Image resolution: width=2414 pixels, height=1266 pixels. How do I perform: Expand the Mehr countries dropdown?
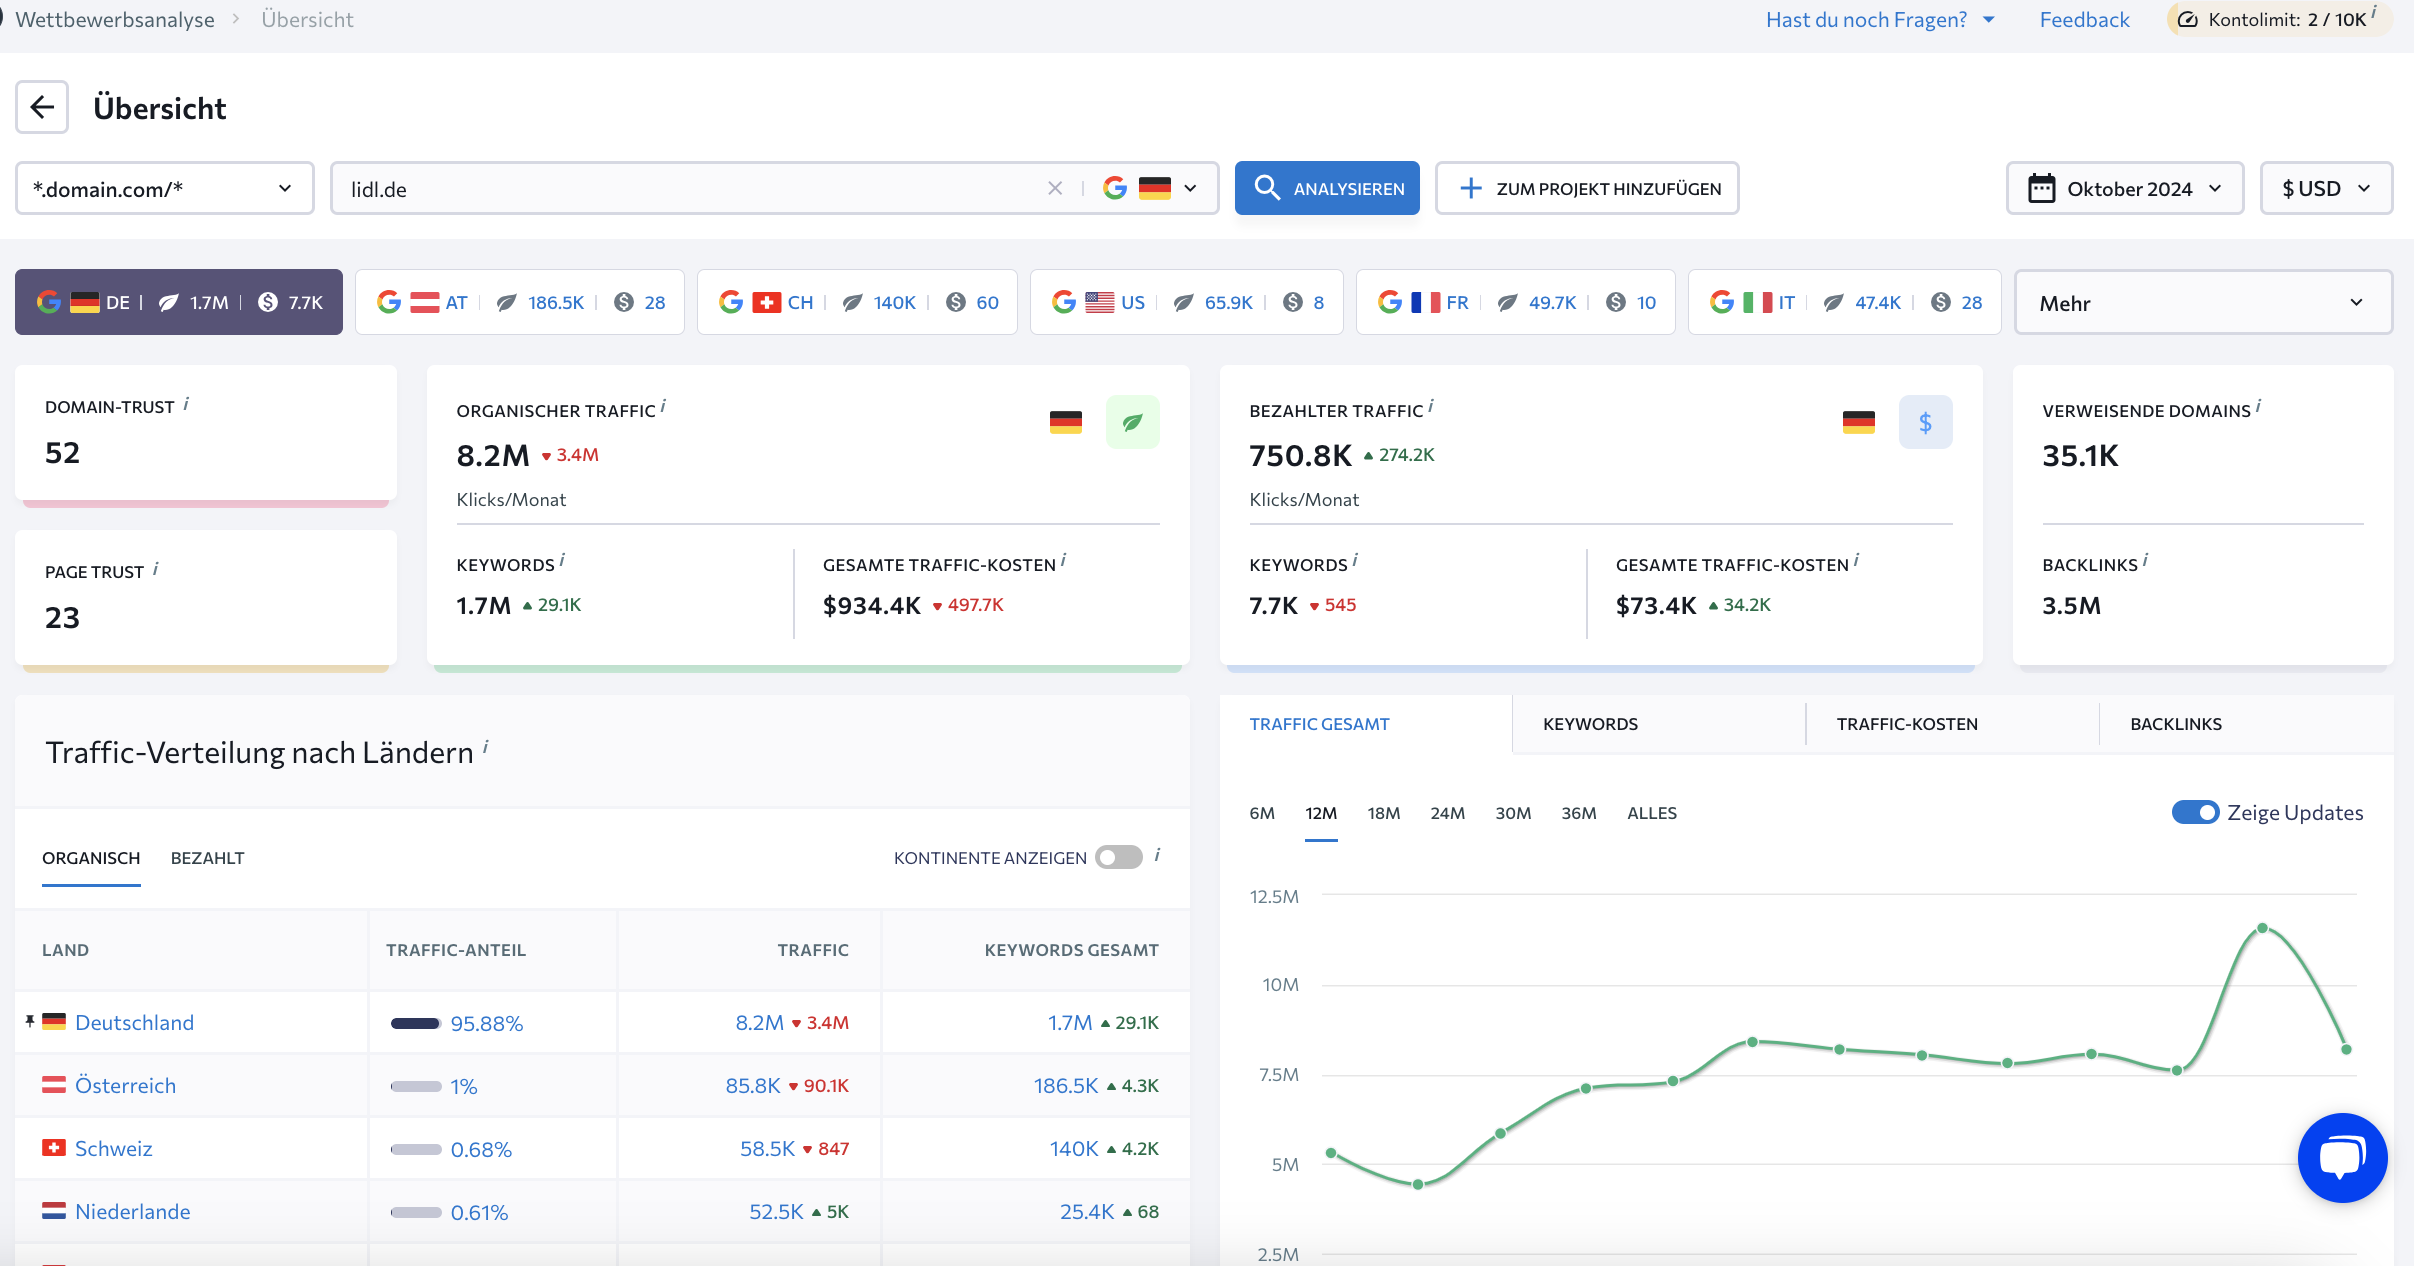pyautogui.click(x=2203, y=302)
